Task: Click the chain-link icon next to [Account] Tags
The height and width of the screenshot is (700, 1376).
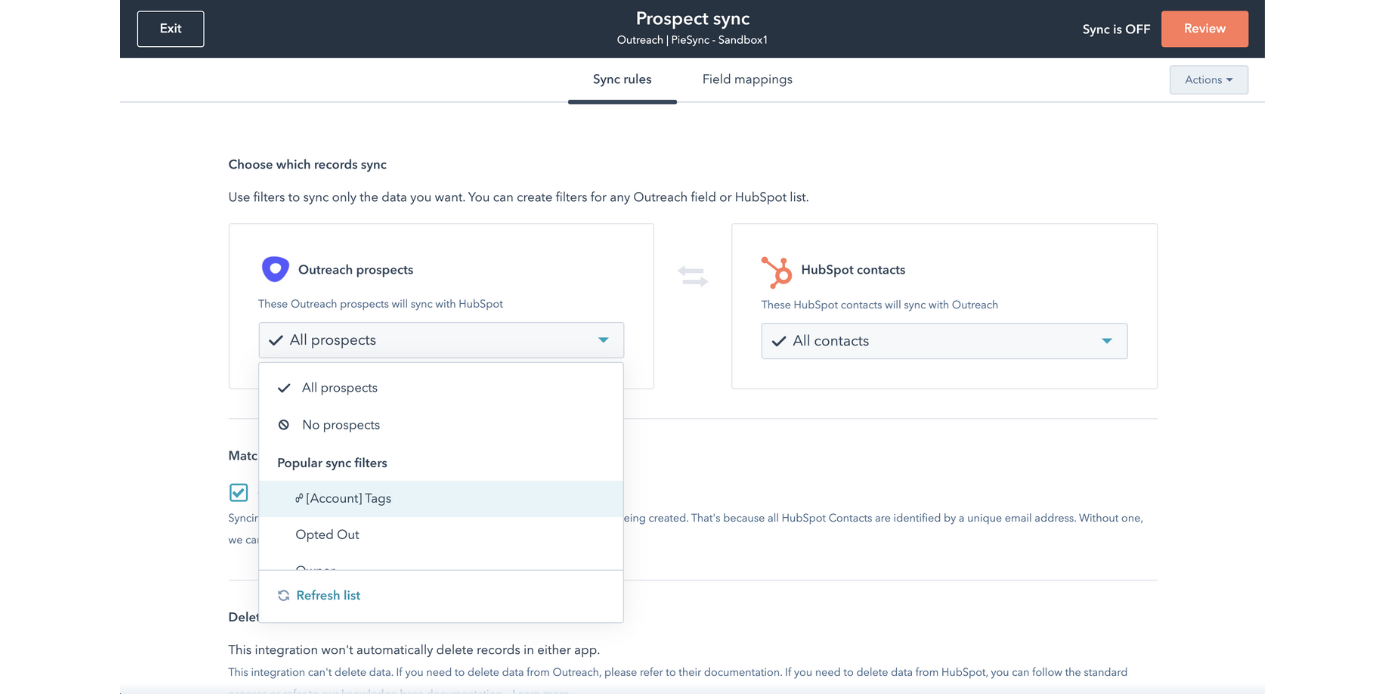Action: pyautogui.click(x=298, y=497)
